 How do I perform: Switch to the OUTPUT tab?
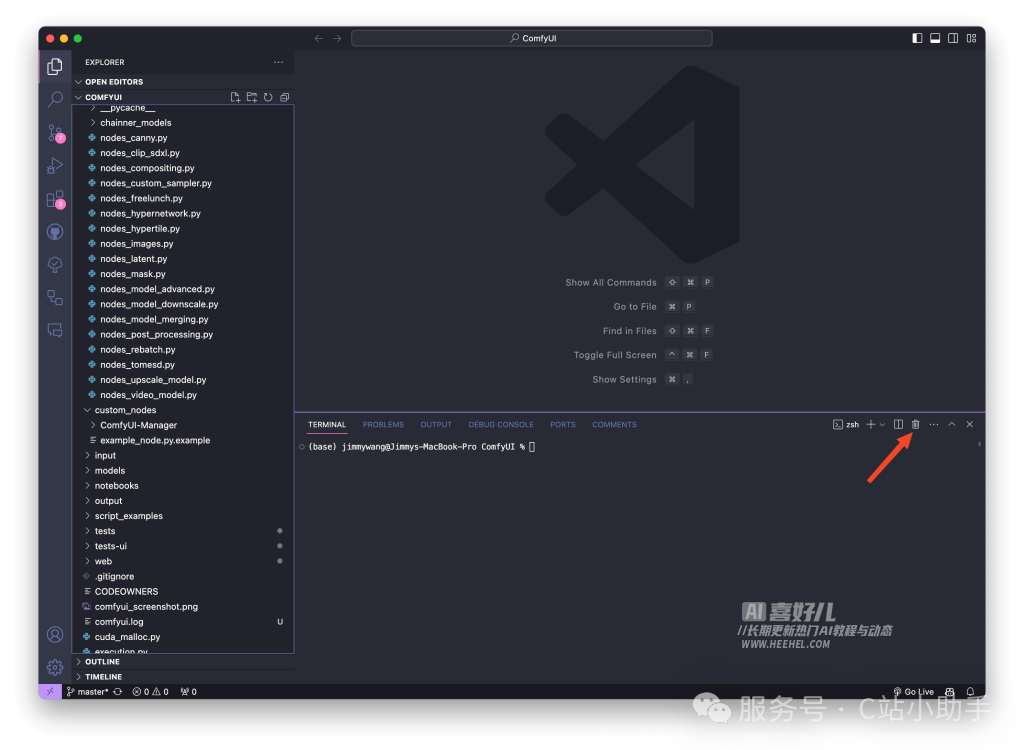(x=436, y=425)
